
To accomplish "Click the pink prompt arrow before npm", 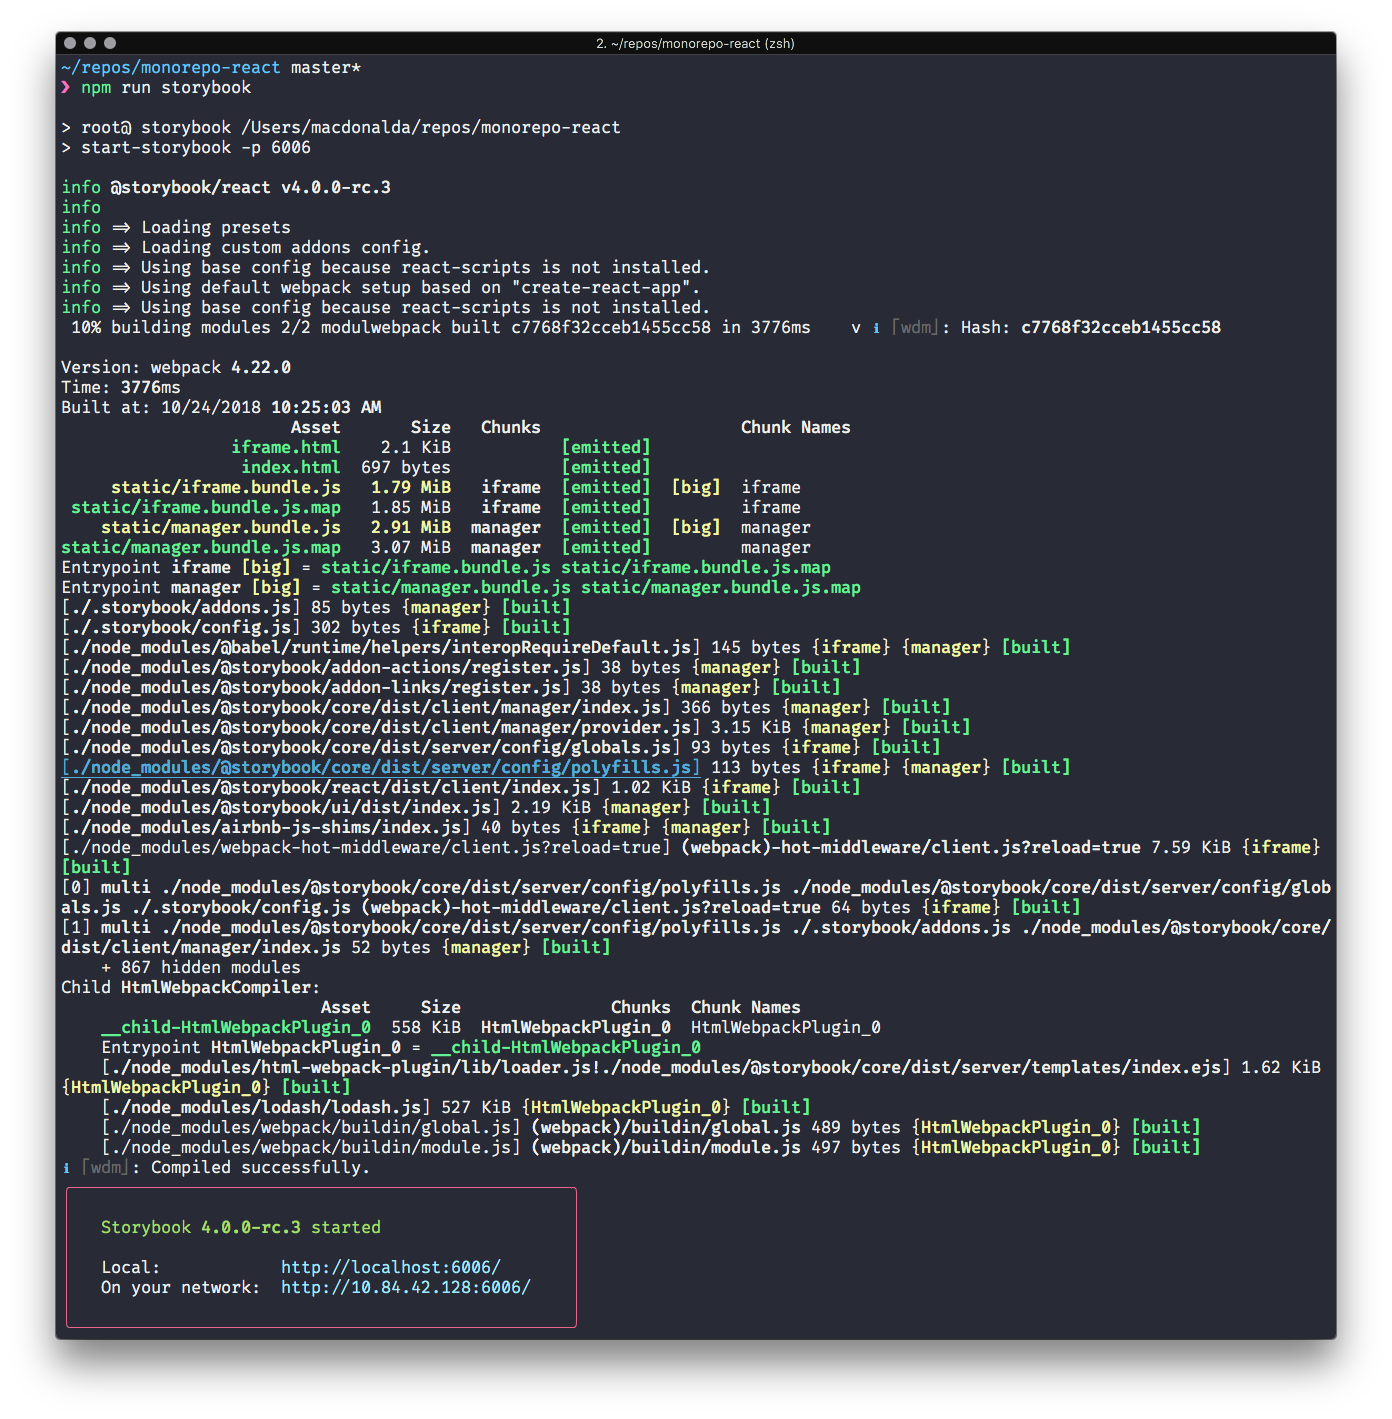I will [x=66, y=87].
